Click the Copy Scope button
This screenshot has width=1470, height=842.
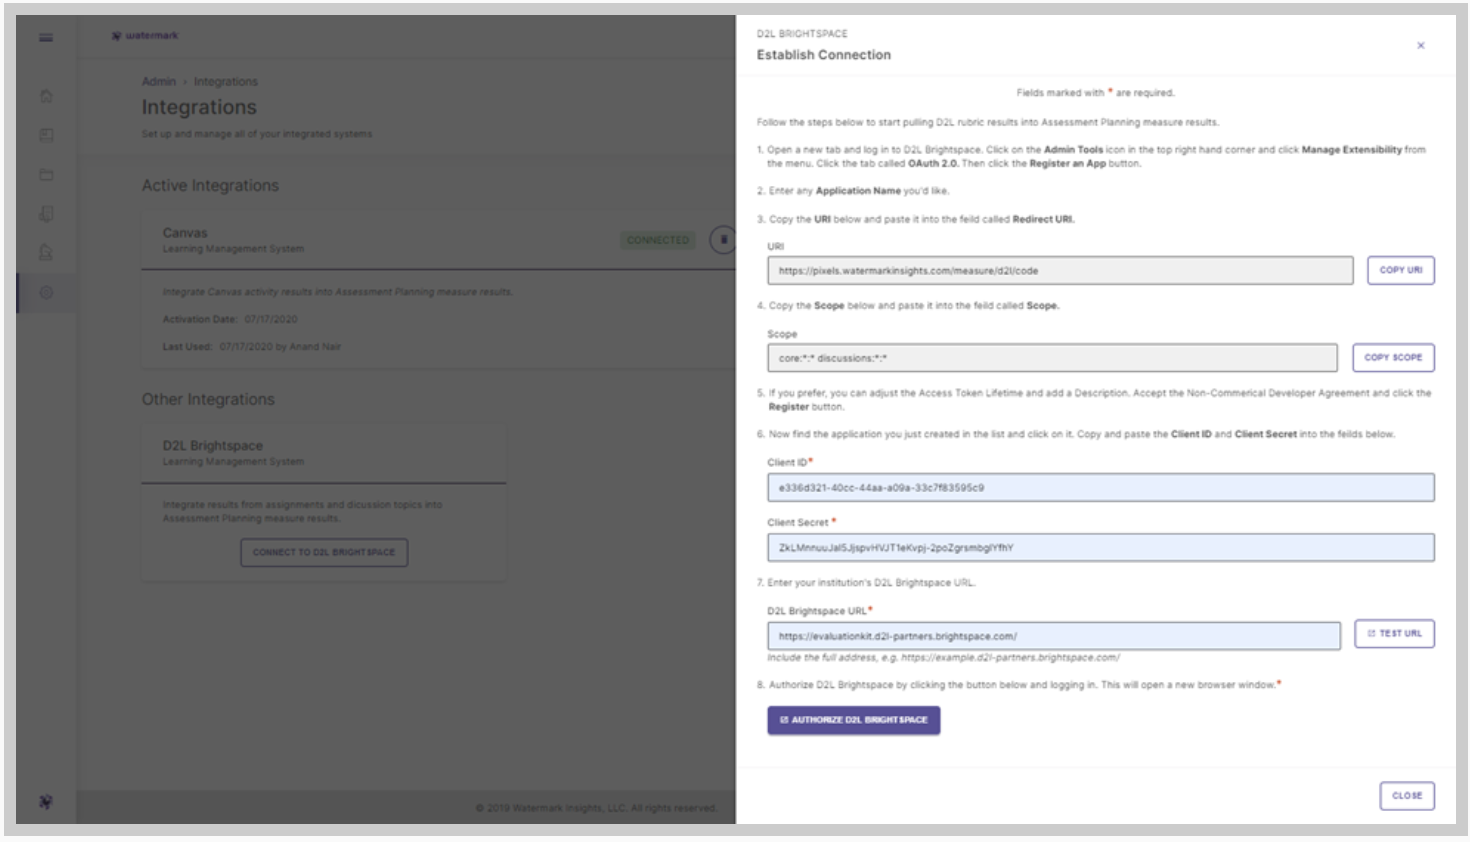(1393, 357)
